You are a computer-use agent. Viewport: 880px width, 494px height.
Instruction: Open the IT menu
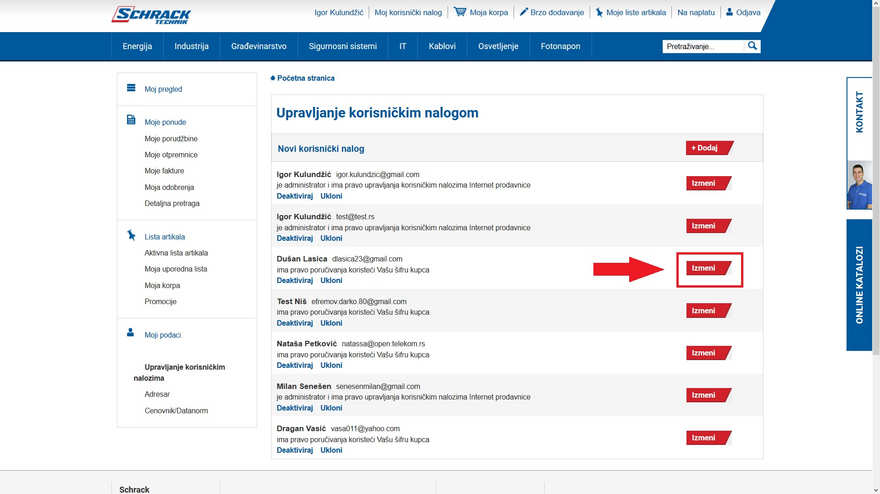402,46
